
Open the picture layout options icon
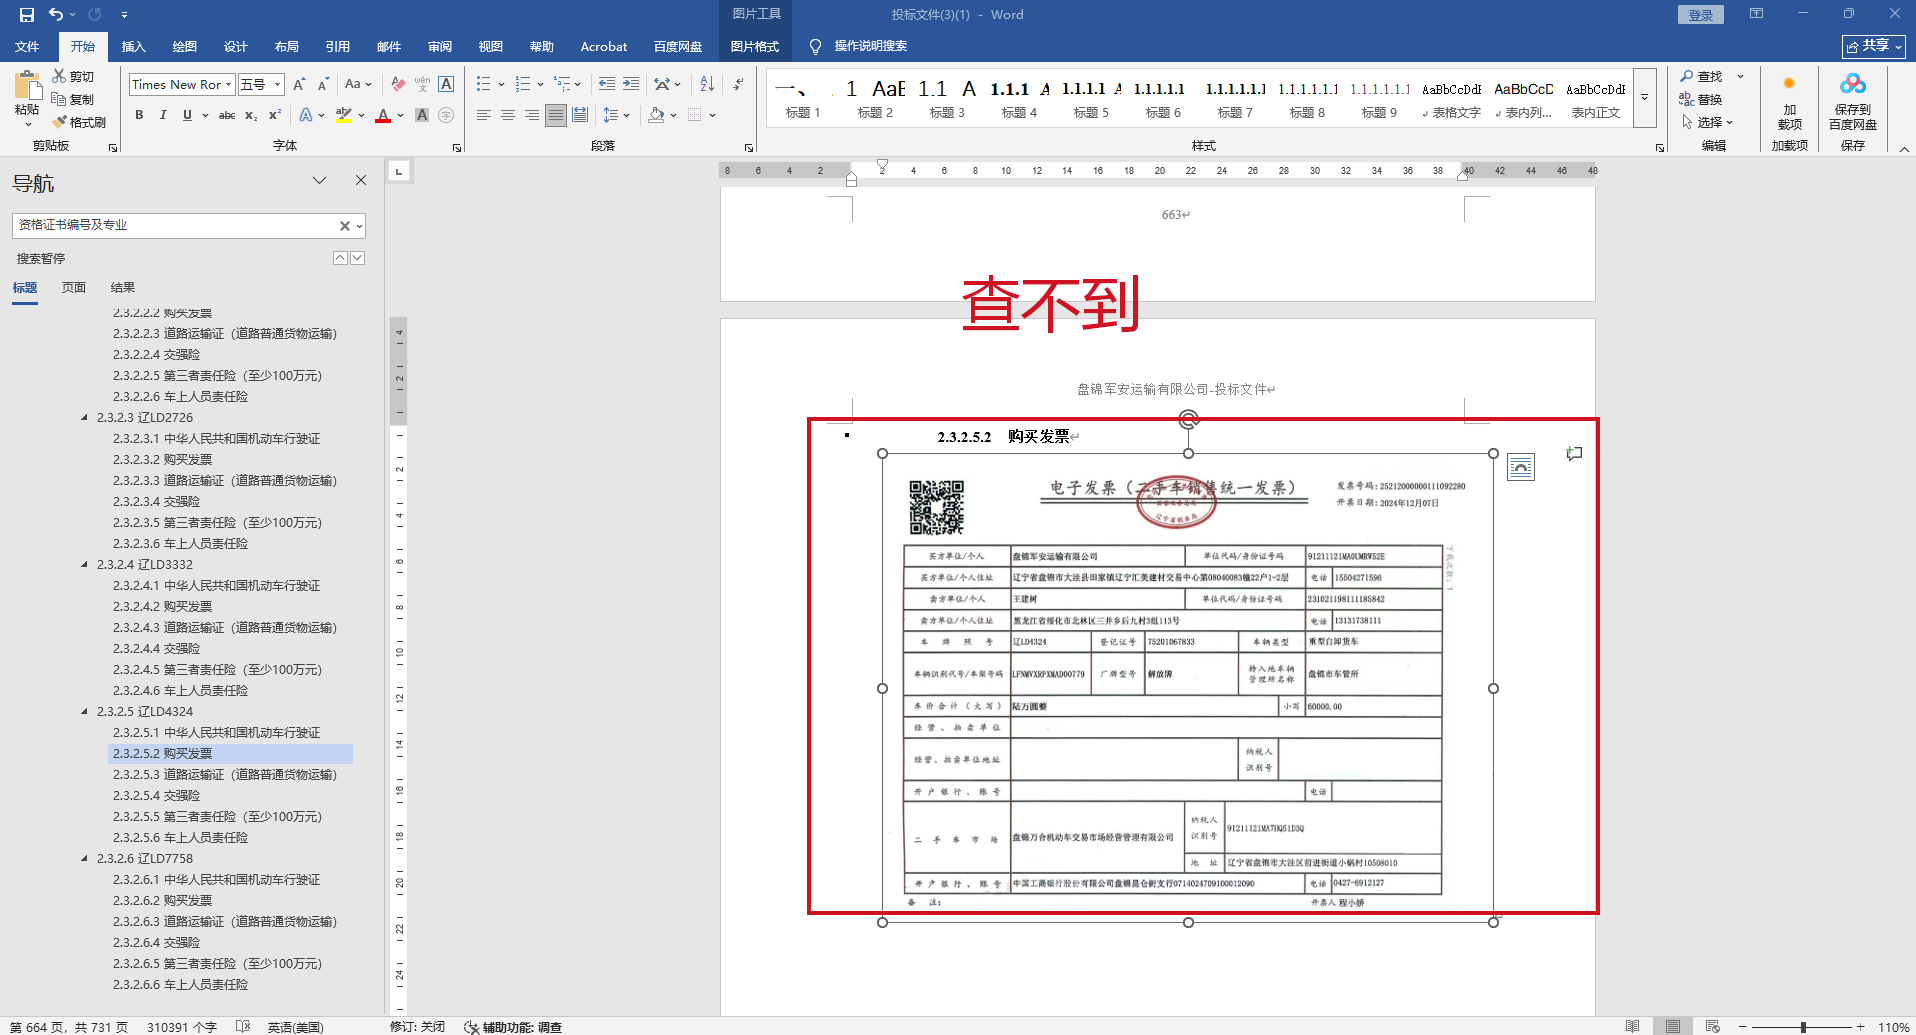[1521, 467]
